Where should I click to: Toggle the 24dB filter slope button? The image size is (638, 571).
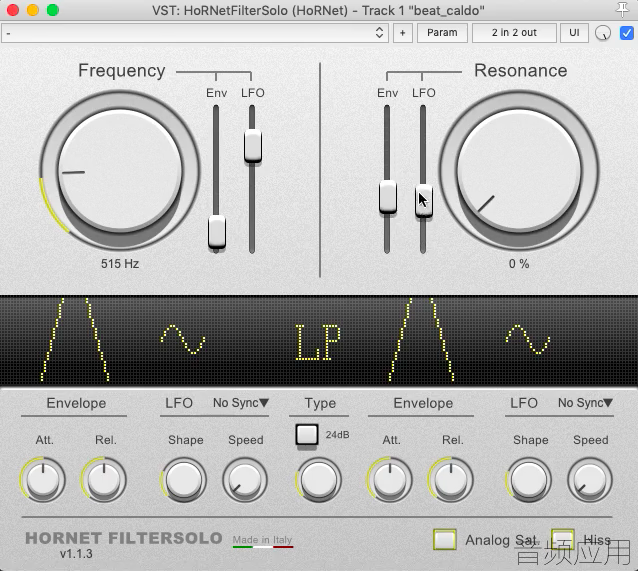(307, 435)
